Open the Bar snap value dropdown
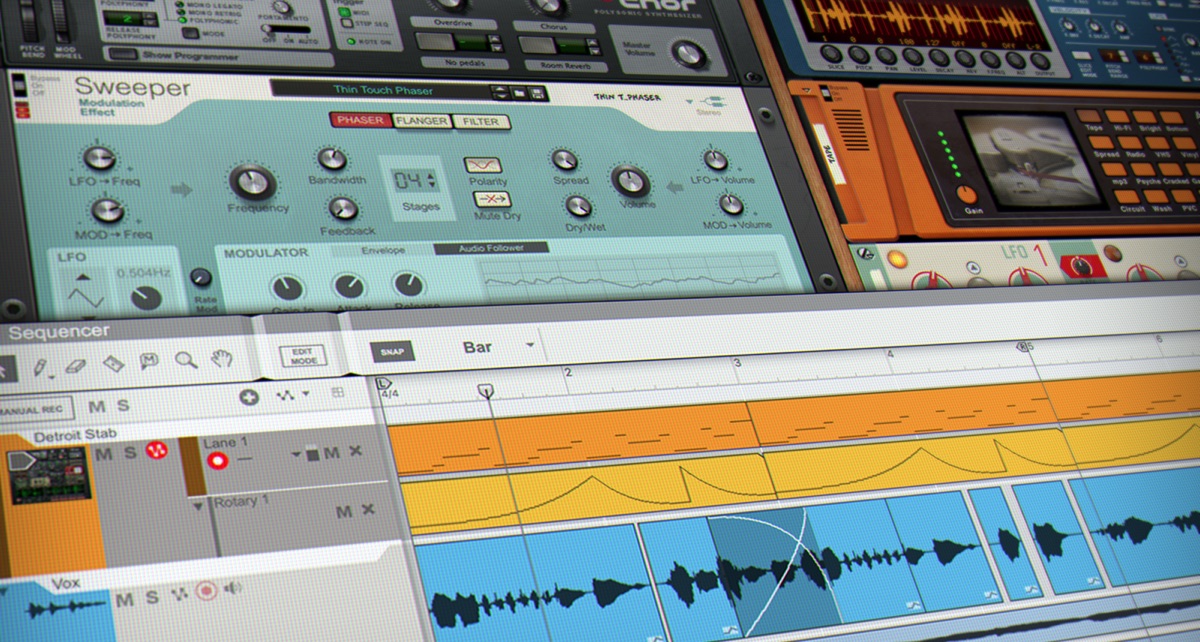Image resolution: width=1200 pixels, height=642 pixels. pos(530,347)
